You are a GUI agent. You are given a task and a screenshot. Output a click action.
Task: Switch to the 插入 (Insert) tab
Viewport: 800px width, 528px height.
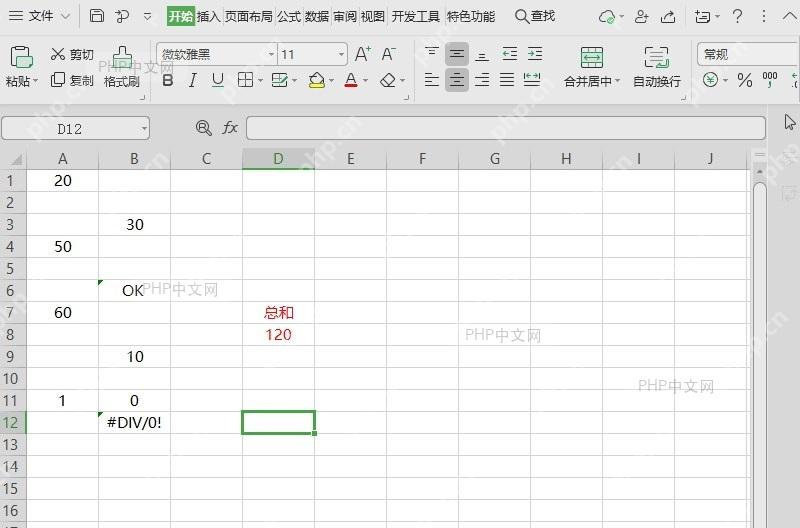click(209, 17)
